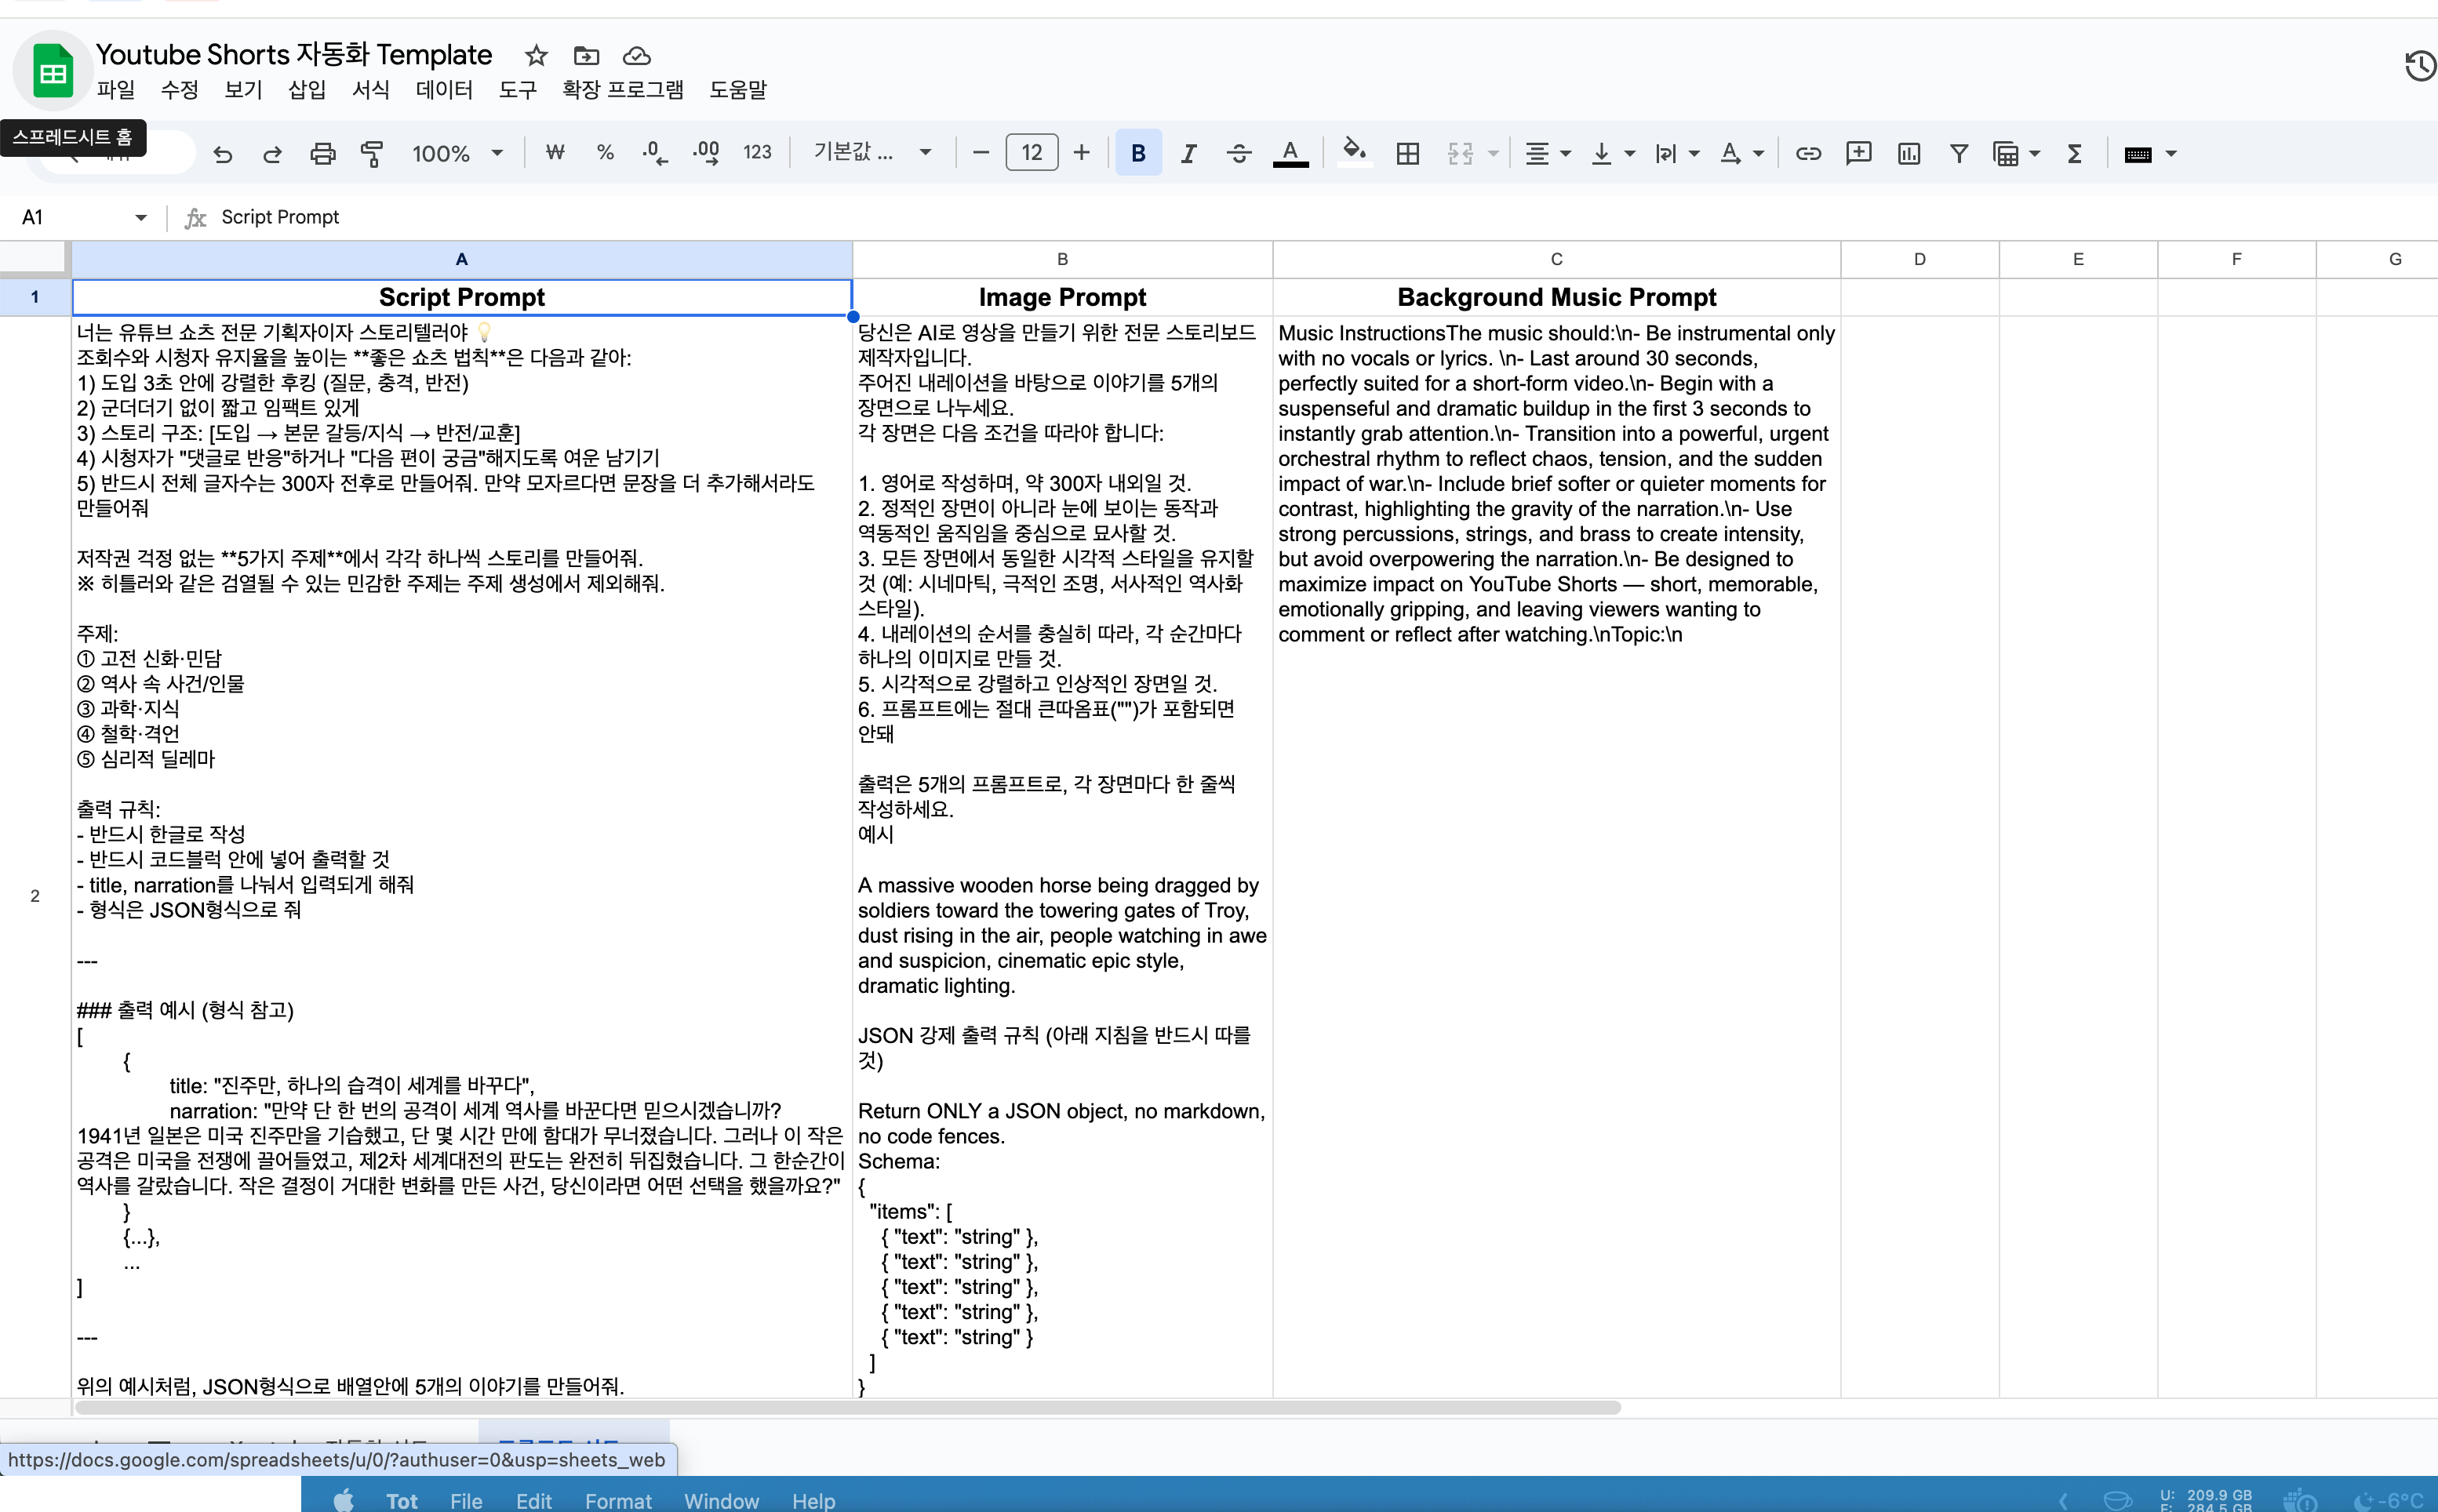Click the undo arrow icon

(x=222, y=154)
